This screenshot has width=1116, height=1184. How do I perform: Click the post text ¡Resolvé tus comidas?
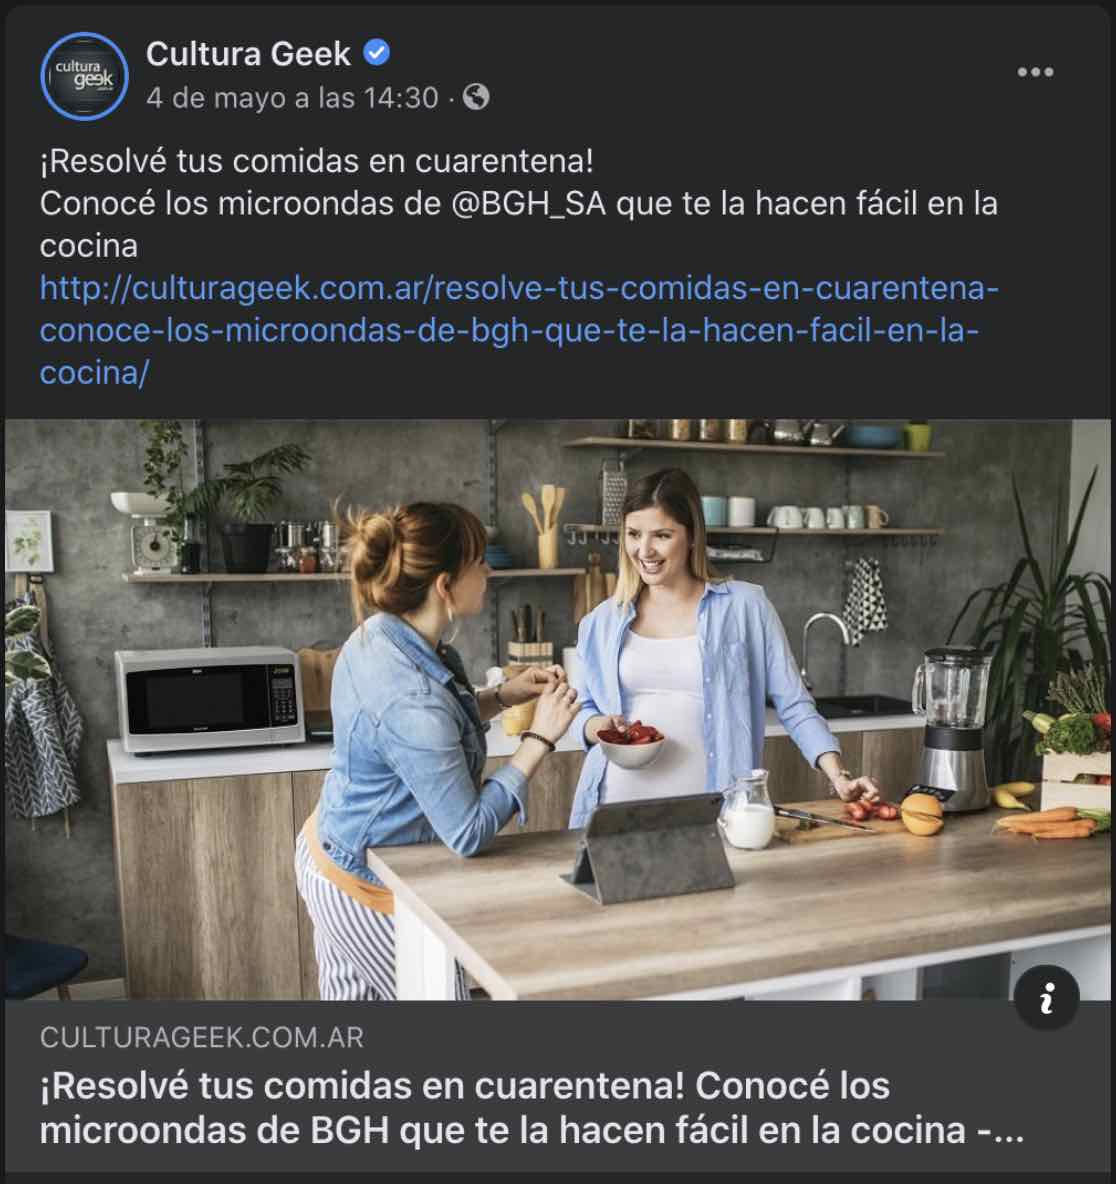(316, 161)
